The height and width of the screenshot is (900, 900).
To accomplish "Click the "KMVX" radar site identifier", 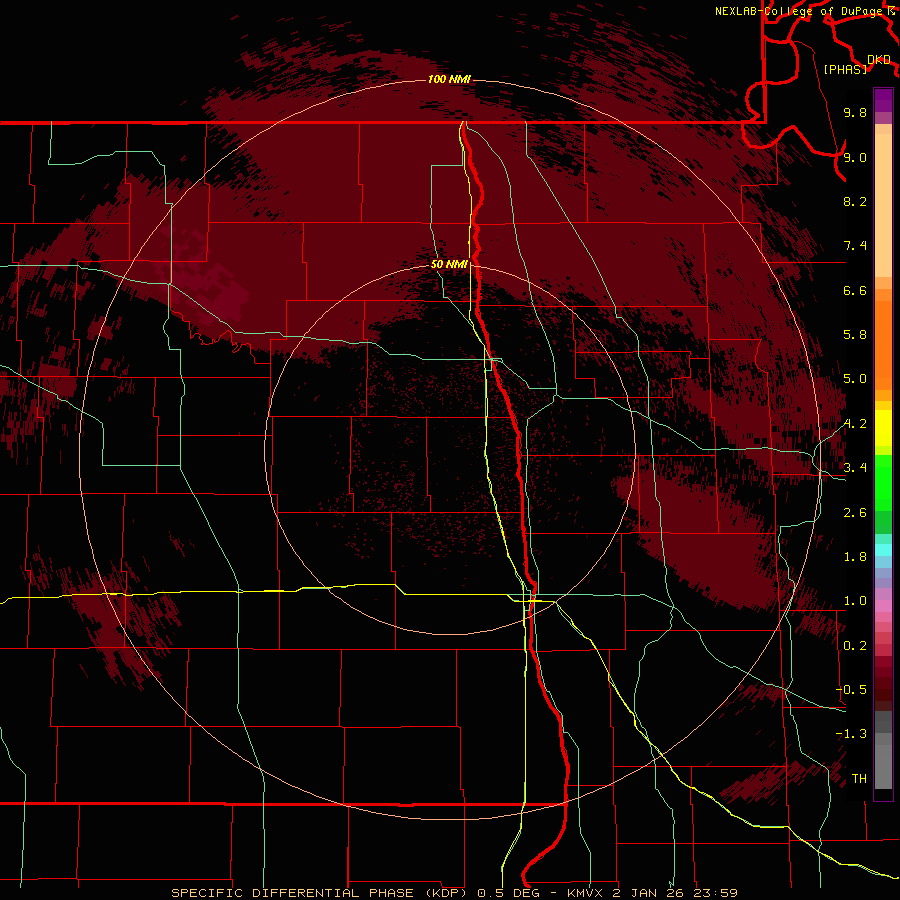I will click(585, 893).
